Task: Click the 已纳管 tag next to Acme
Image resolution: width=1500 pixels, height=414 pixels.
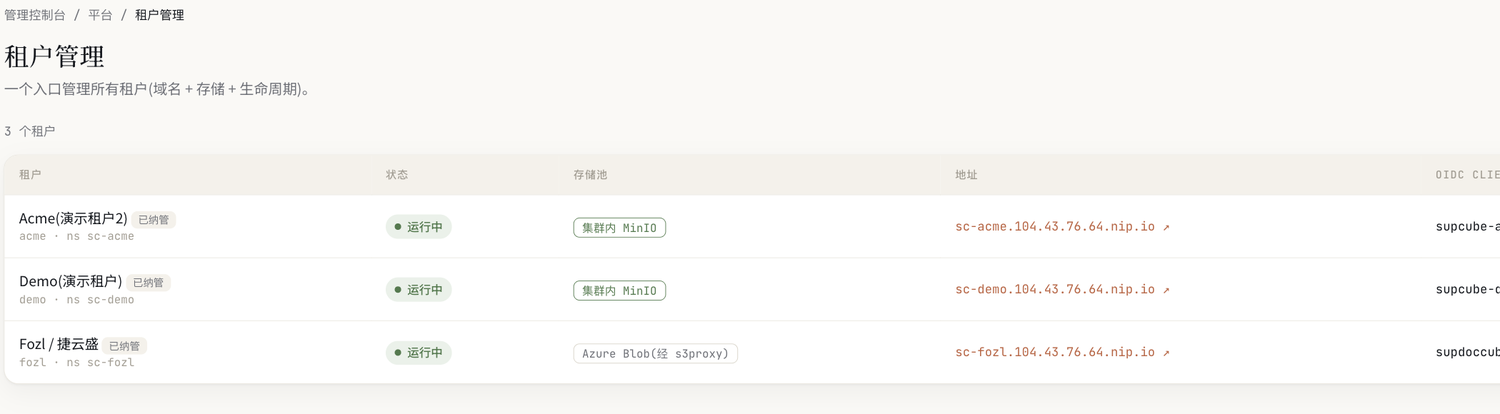Action: tap(154, 220)
